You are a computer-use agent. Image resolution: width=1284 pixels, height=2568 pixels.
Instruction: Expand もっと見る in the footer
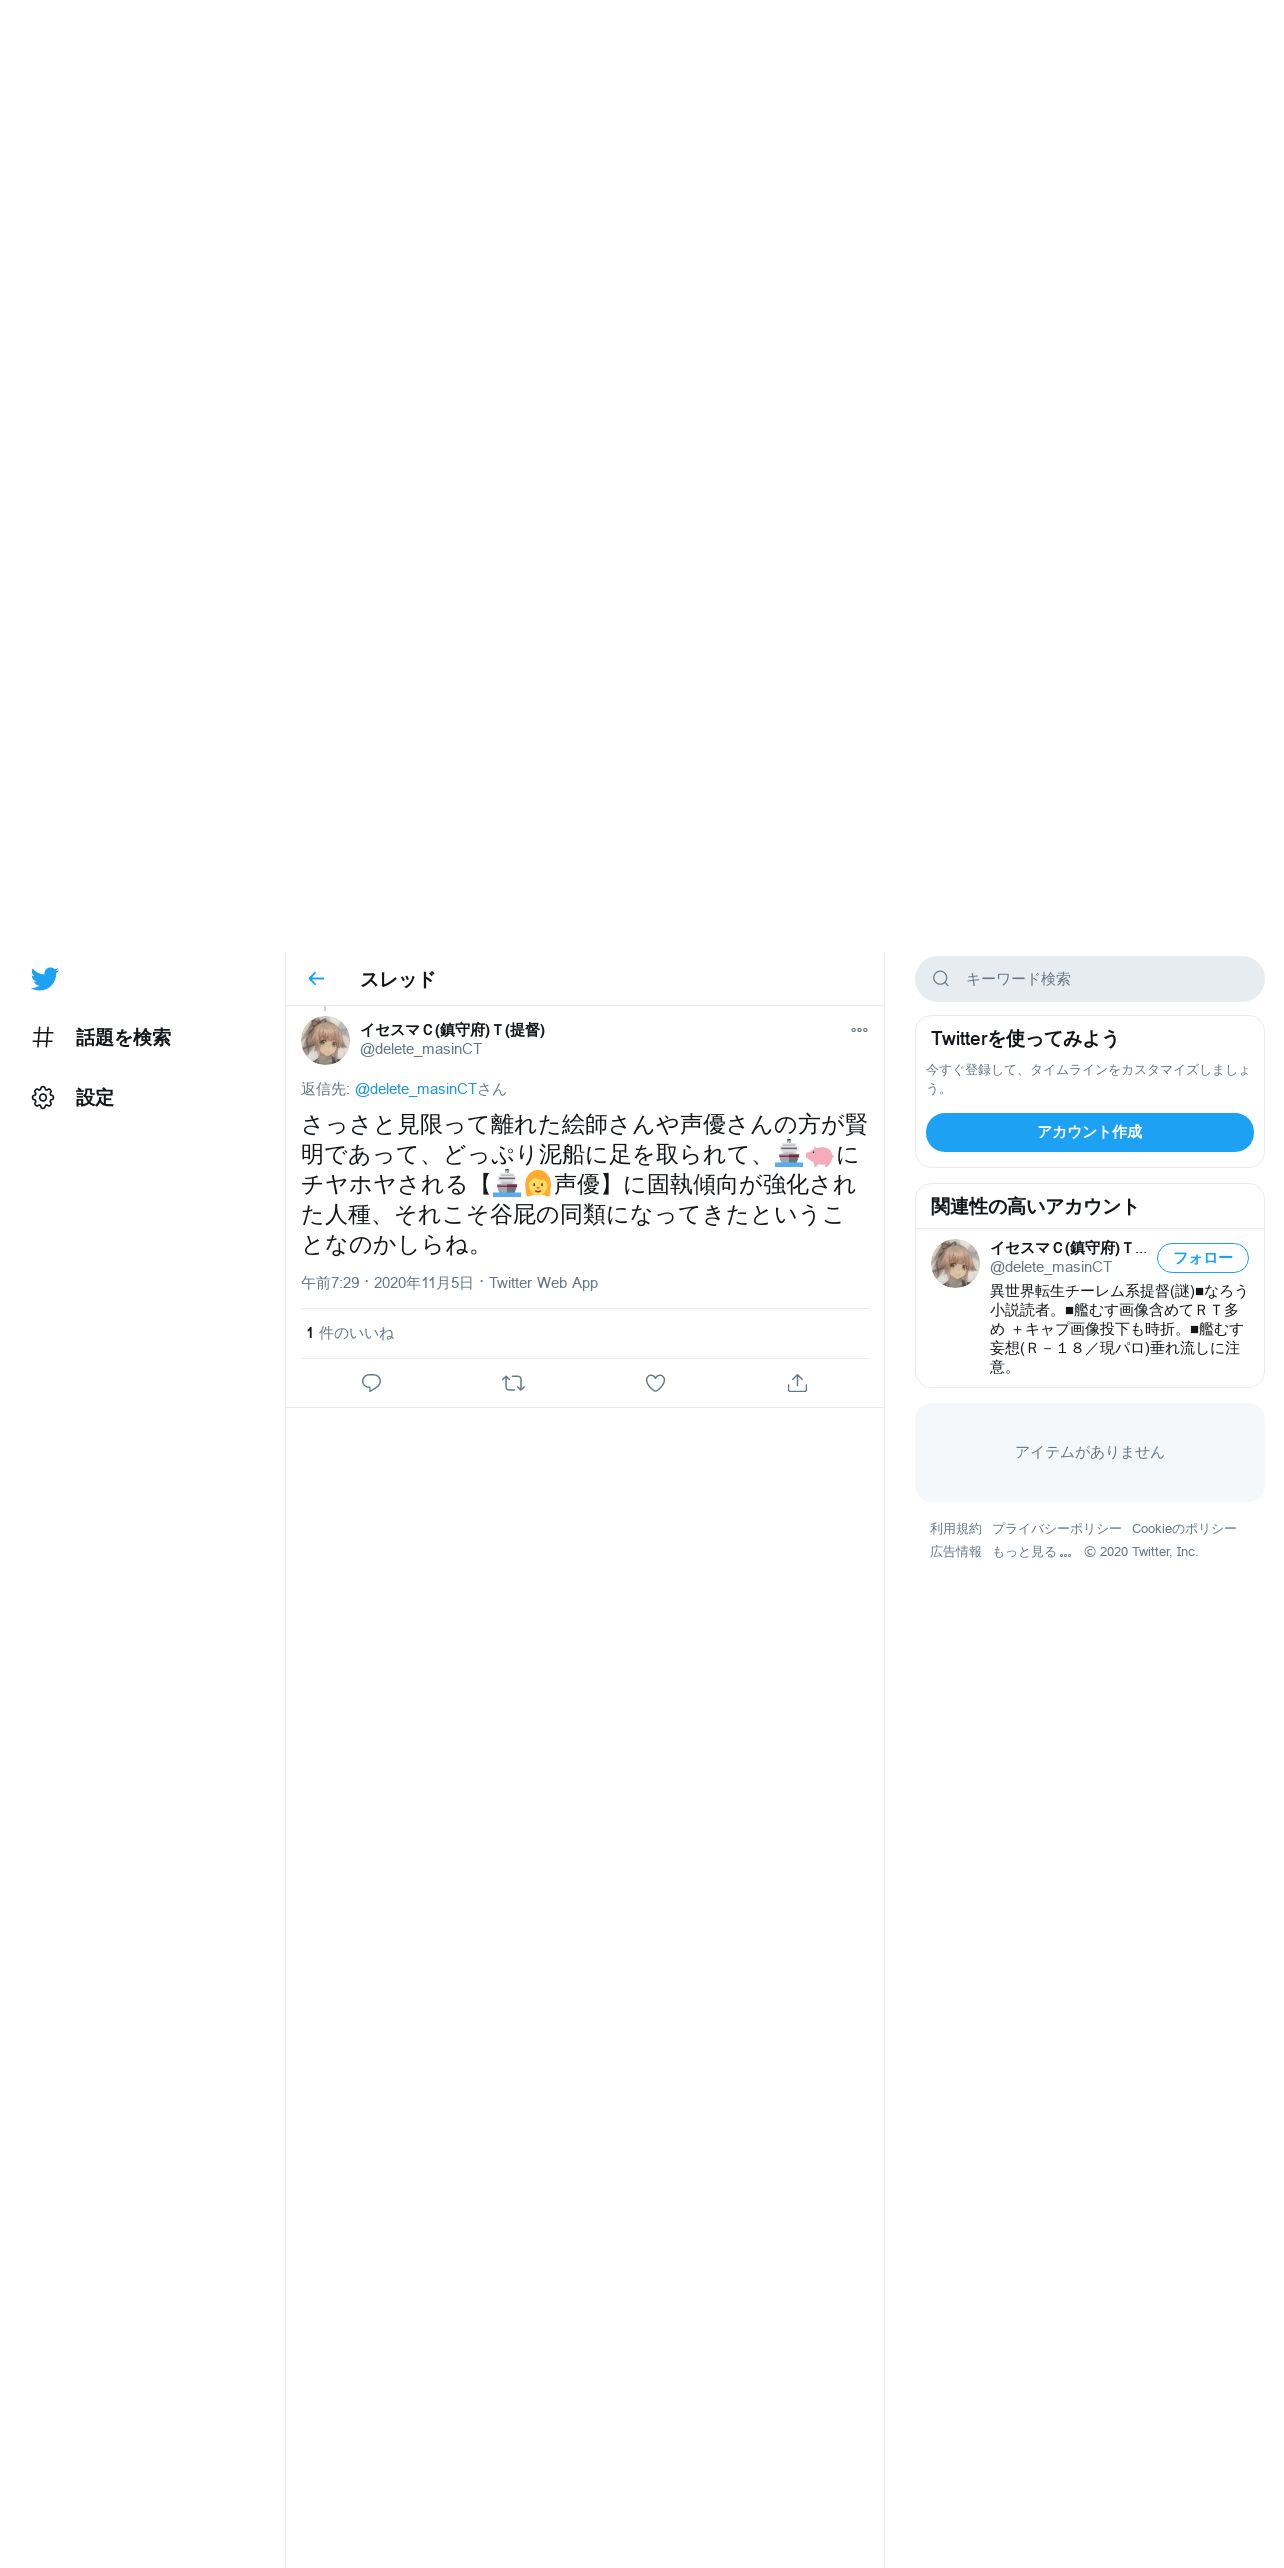[x=1032, y=1551]
